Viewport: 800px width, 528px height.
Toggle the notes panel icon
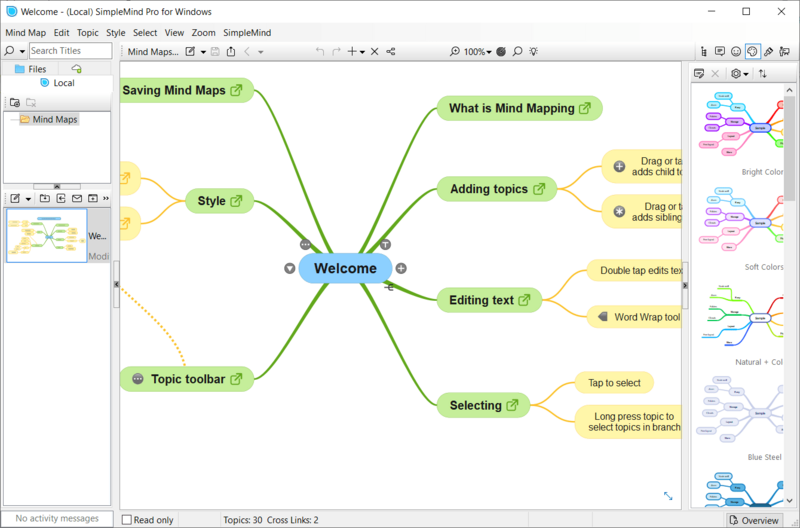click(720, 52)
